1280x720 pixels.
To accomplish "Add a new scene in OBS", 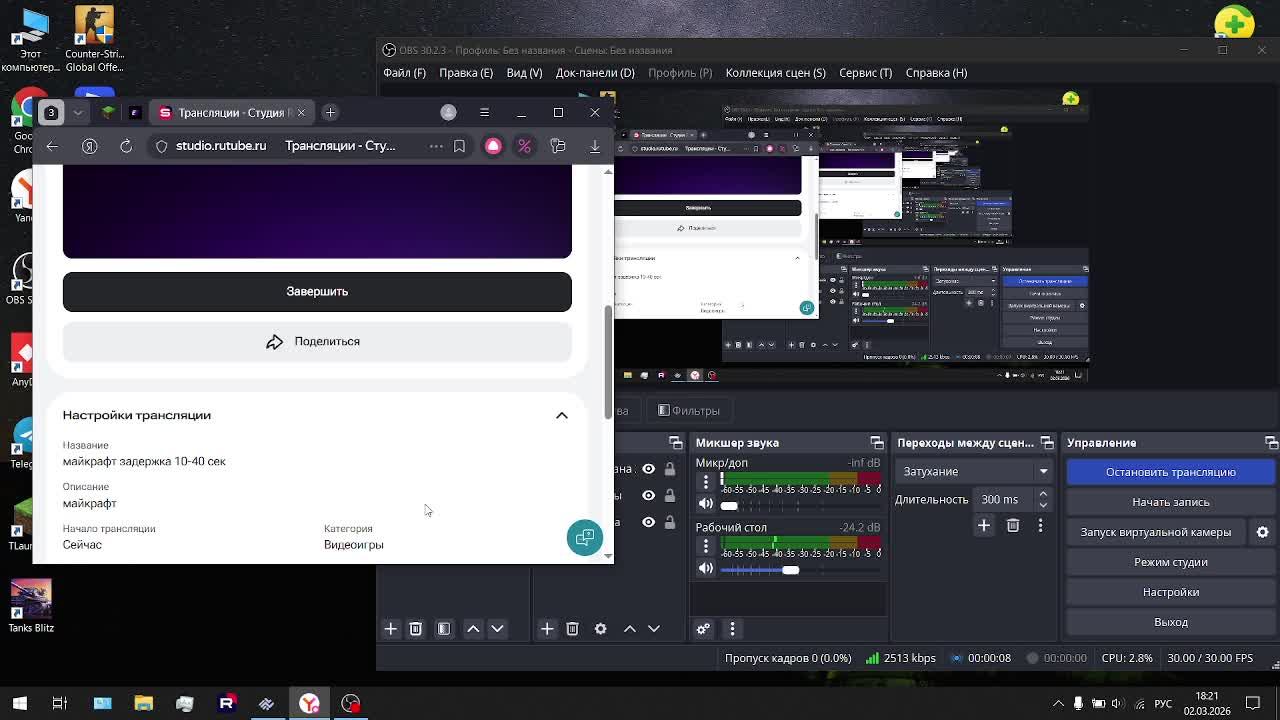I will [x=391, y=629].
